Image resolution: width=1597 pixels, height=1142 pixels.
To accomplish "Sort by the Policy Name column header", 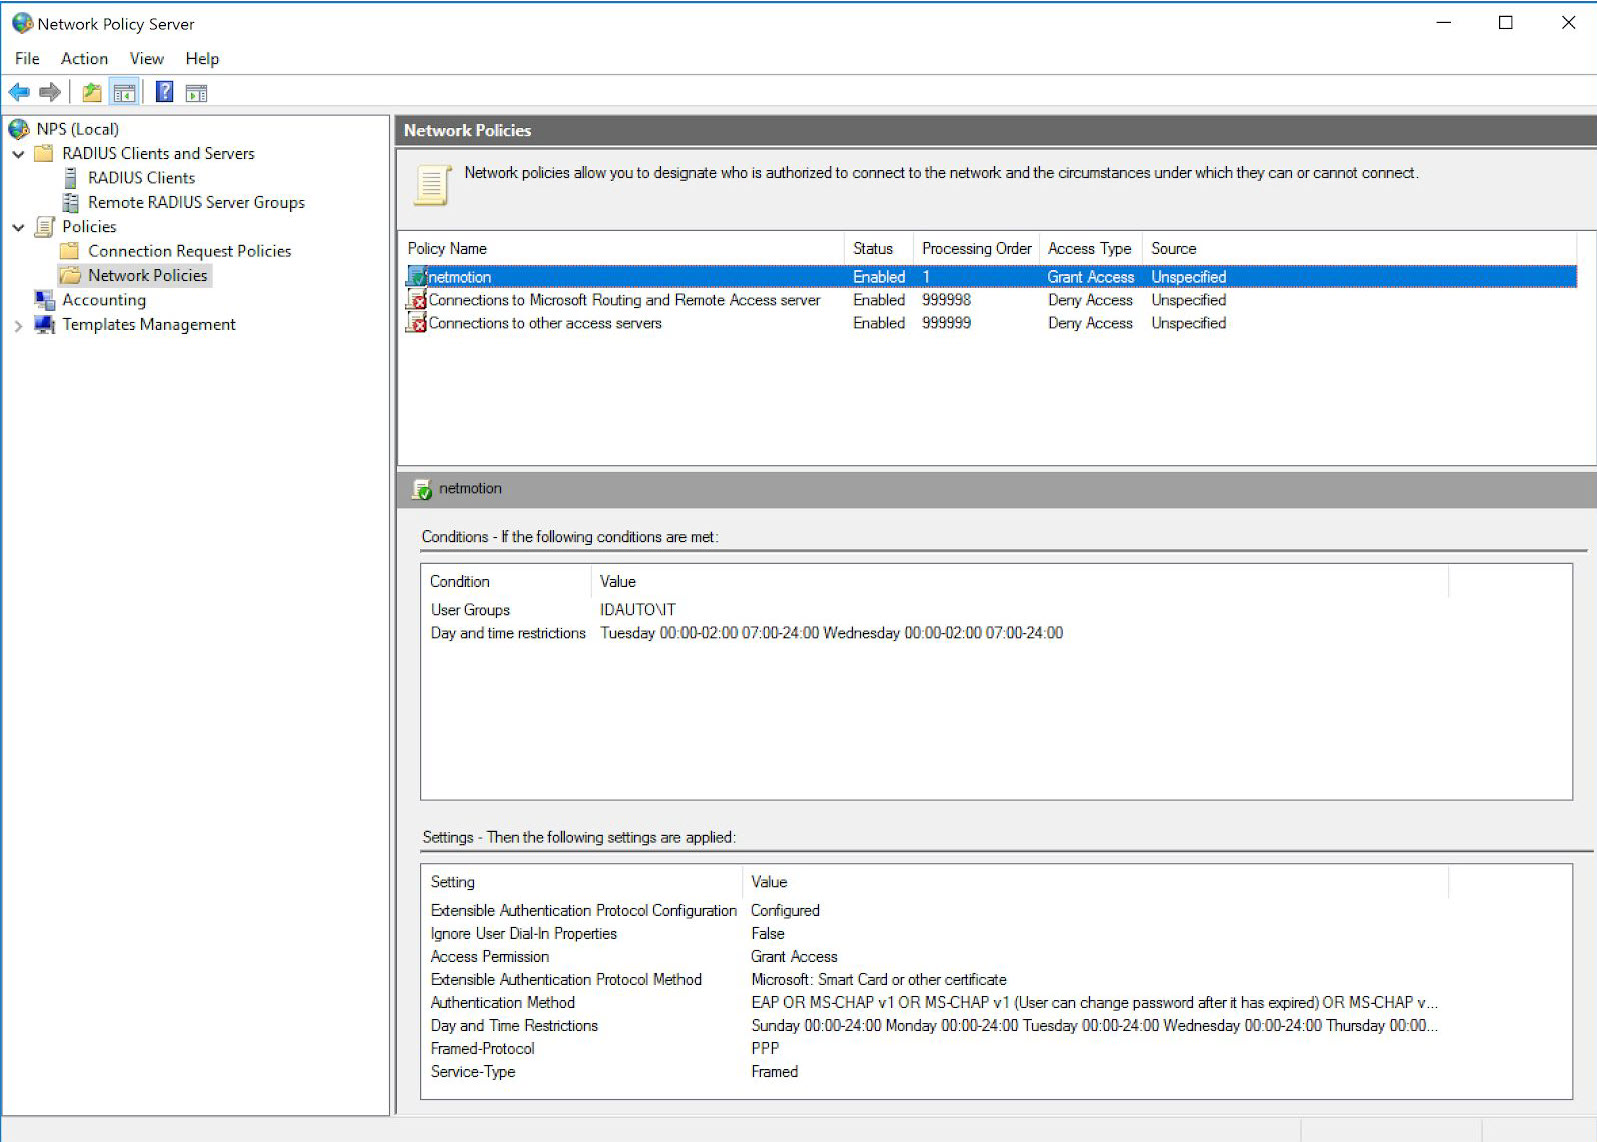I will (x=623, y=248).
